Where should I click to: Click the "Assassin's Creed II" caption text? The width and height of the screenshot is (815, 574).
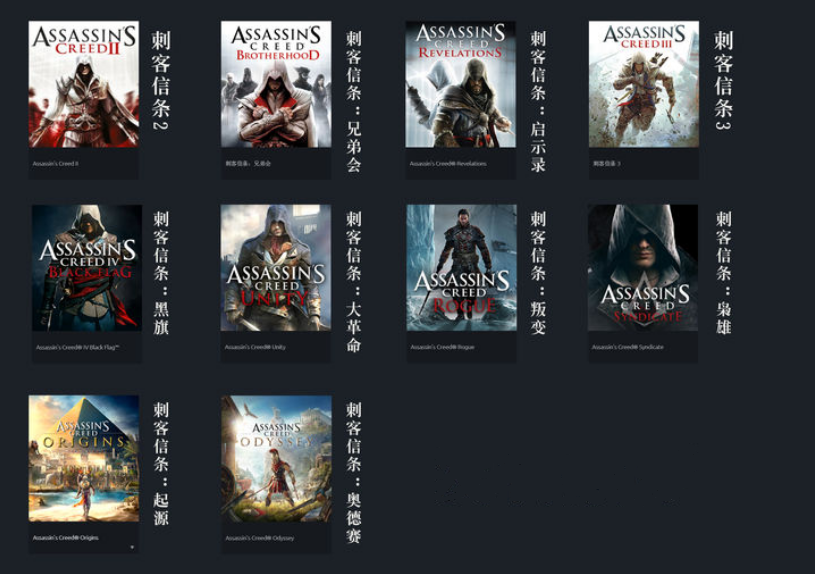(x=56, y=164)
